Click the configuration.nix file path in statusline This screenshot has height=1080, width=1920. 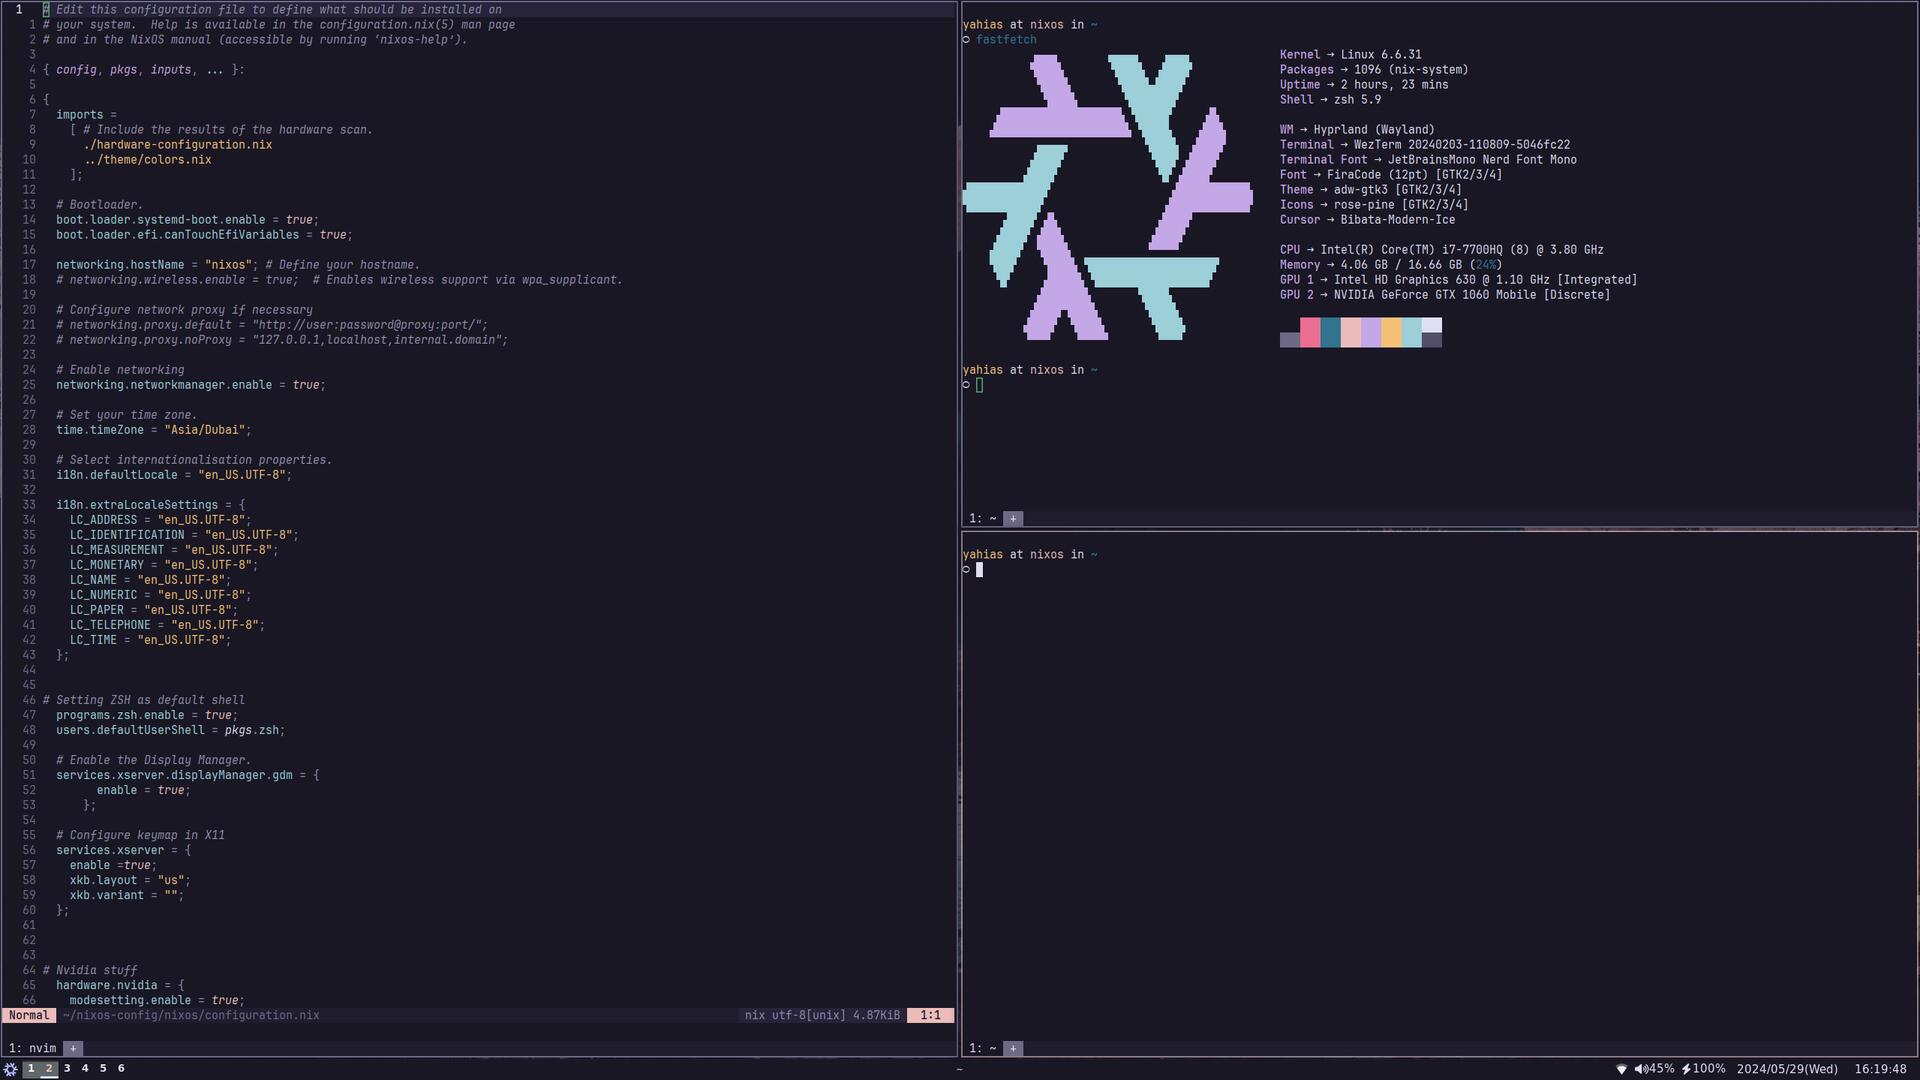pyautogui.click(x=191, y=1015)
